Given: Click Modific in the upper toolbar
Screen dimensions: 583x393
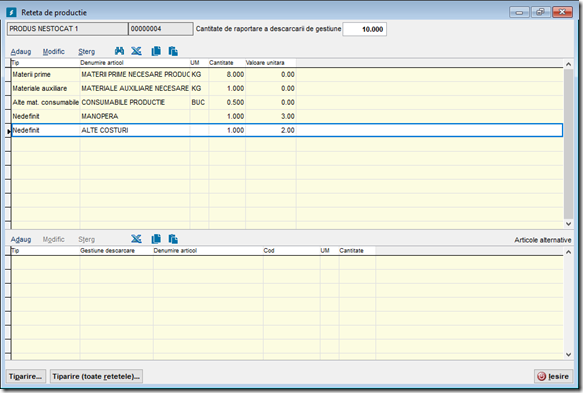Looking at the screenshot, I should pos(54,51).
